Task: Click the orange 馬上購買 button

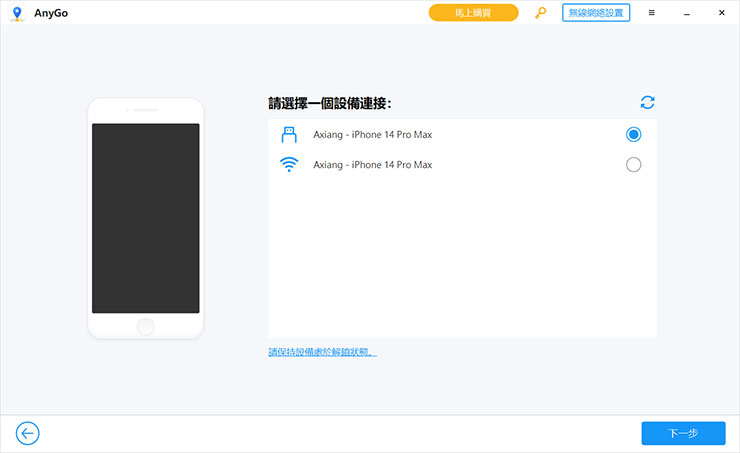Action: (x=473, y=13)
